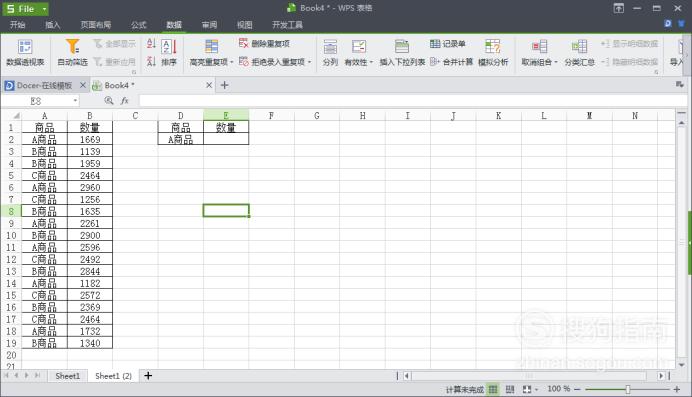Expand the 高亮重复项 dropdown
Image resolution: width=692 pixels, height=397 pixels.
pyautogui.click(x=232, y=62)
